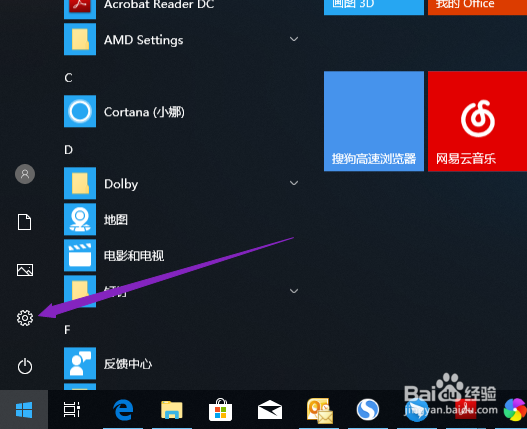Screen dimensions: 527x429
Task: Click the user account avatar
Action: click(25, 174)
